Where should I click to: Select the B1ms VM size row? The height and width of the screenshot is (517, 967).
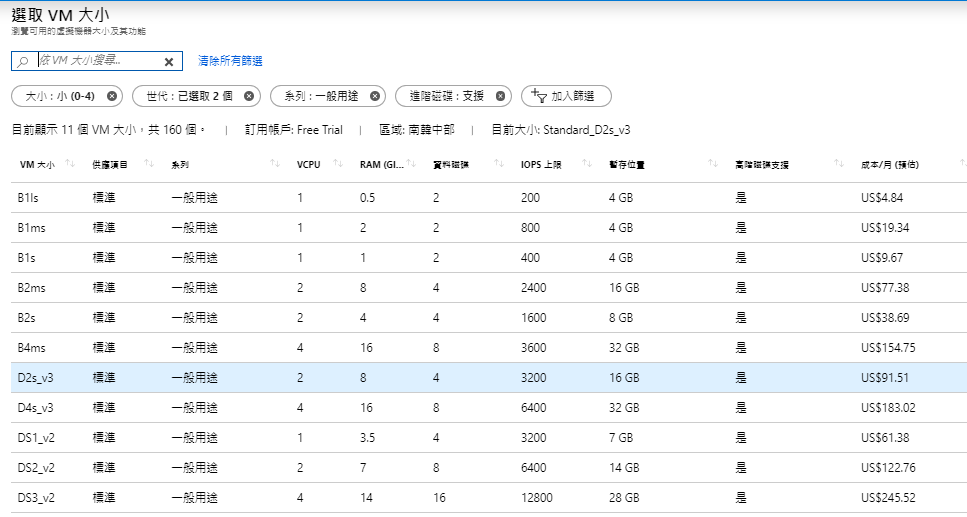click(488, 228)
